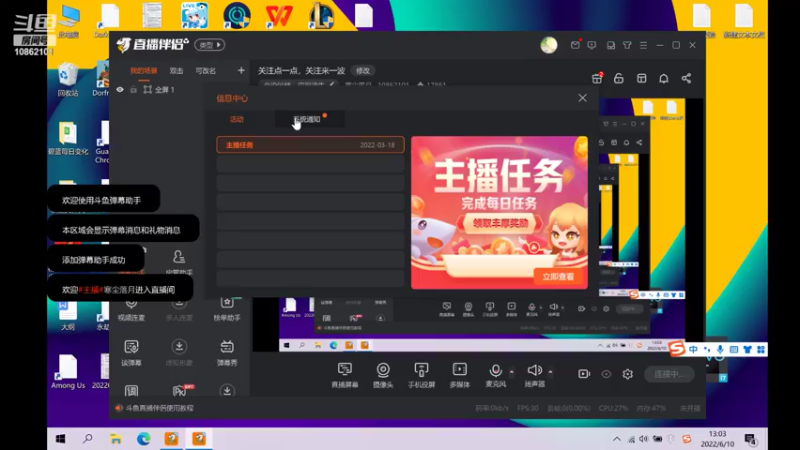
Task: Add a new scene with plus
Action: pos(241,70)
